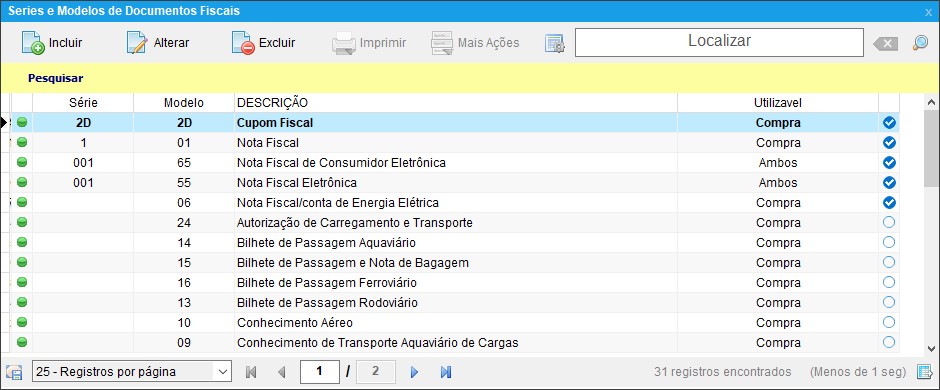Toggle checkmark for Nota Fiscal/conta de Energia Elétrica
The height and width of the screenshot is (390, 940).
889,202
